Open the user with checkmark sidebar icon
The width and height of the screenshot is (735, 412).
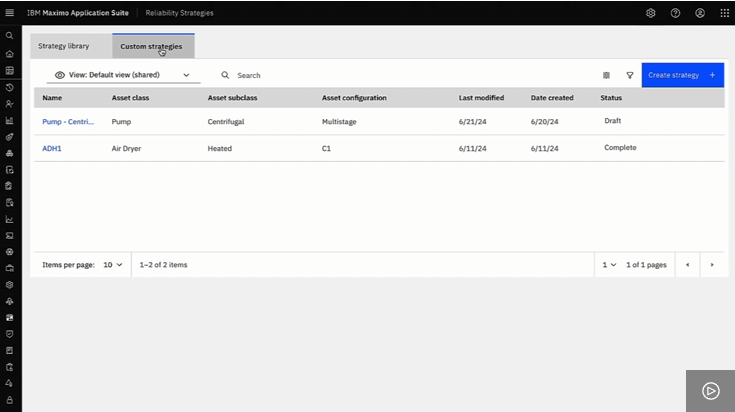[x=9, y=104]
